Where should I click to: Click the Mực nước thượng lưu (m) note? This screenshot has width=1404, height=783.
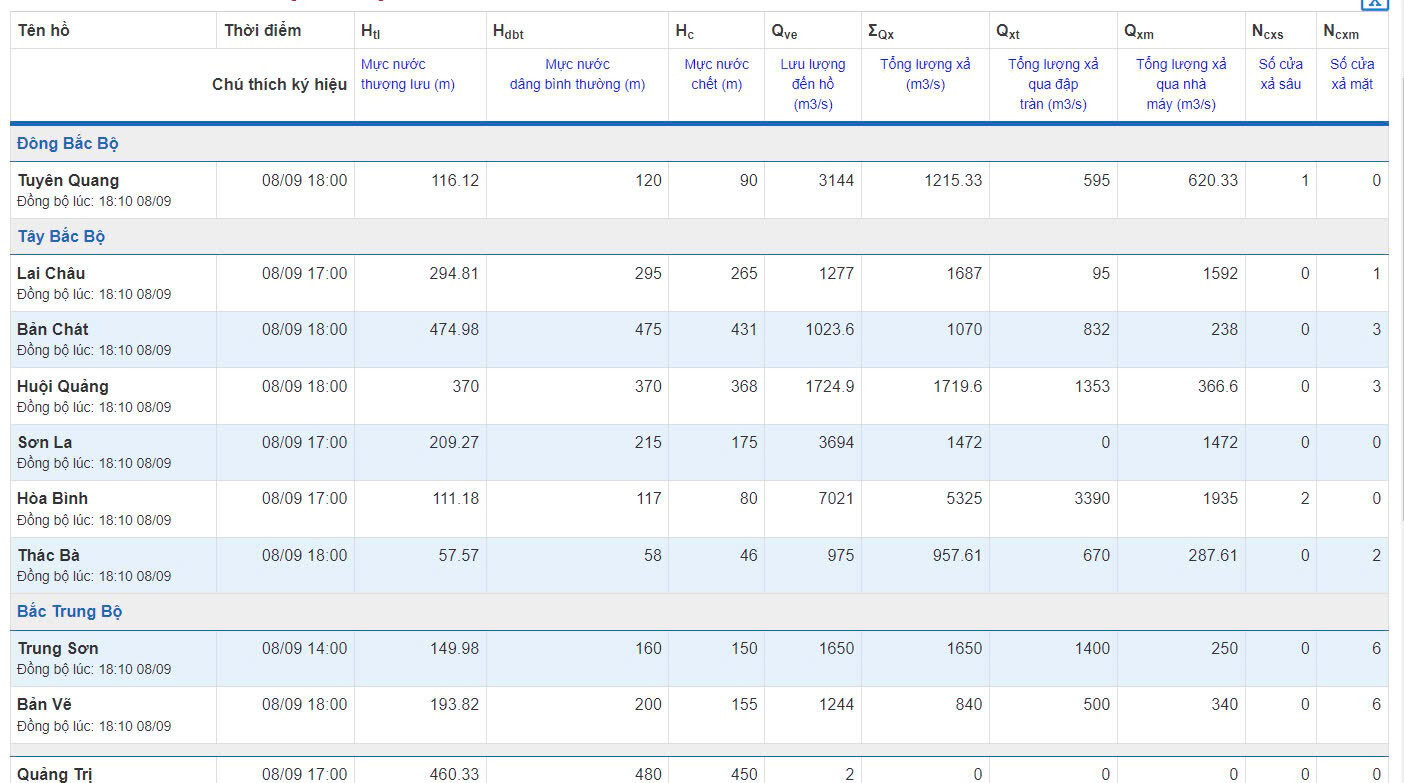pos(408,75)
